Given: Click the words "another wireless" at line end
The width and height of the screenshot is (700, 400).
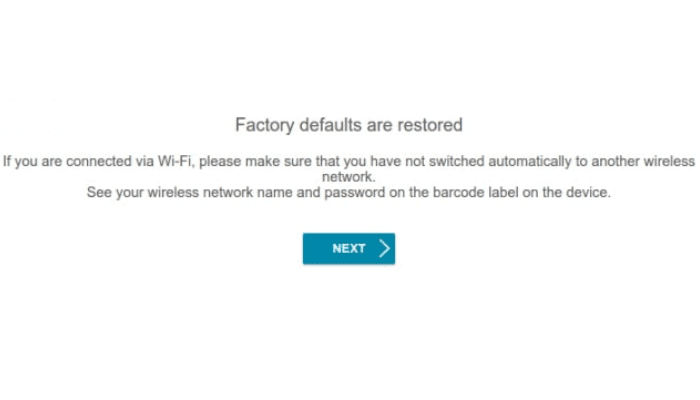Looking at the screenshot, I should pyautogui.click(x=647, y=160).
